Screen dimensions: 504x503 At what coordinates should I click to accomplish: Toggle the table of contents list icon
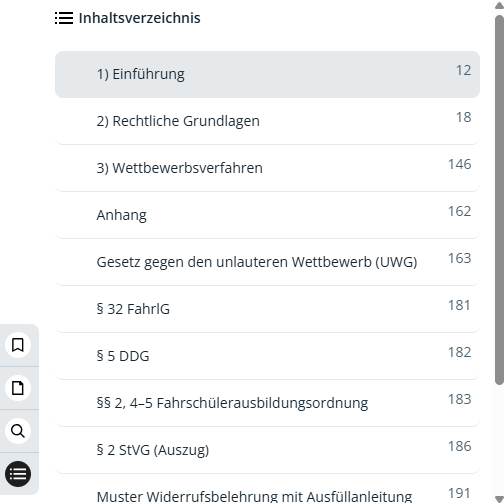(18, 474)
